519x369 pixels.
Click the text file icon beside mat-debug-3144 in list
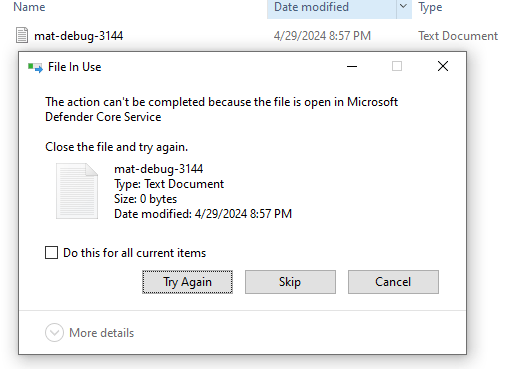click(22, 35)
